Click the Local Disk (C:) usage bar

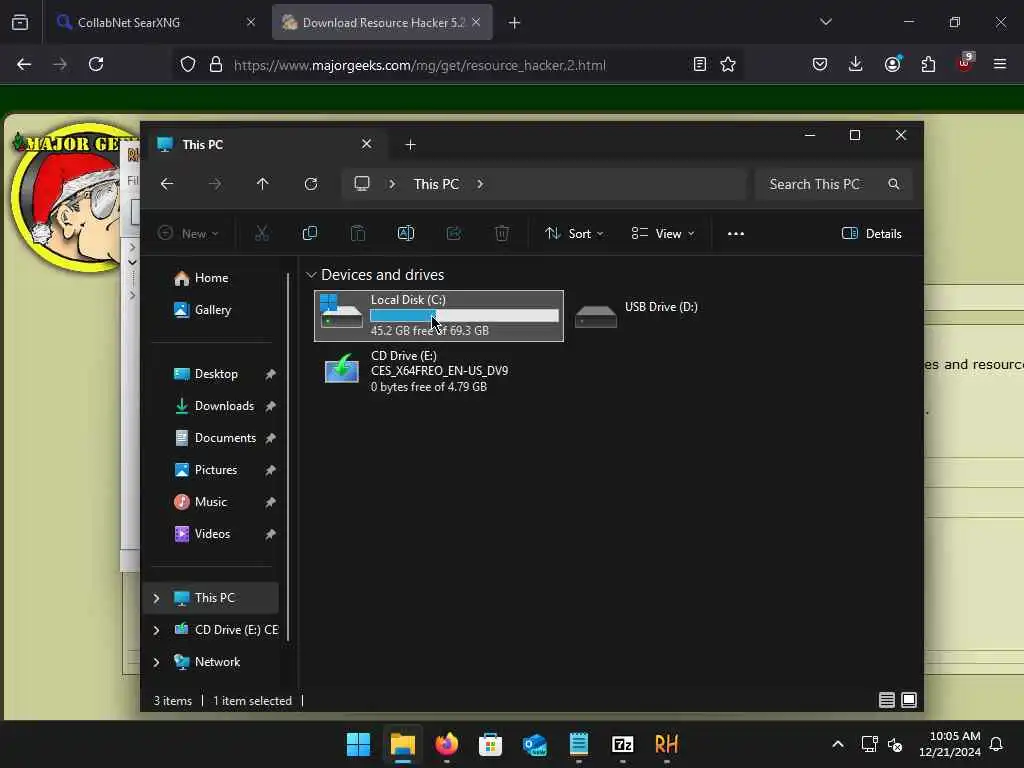(x=464, y=315)
